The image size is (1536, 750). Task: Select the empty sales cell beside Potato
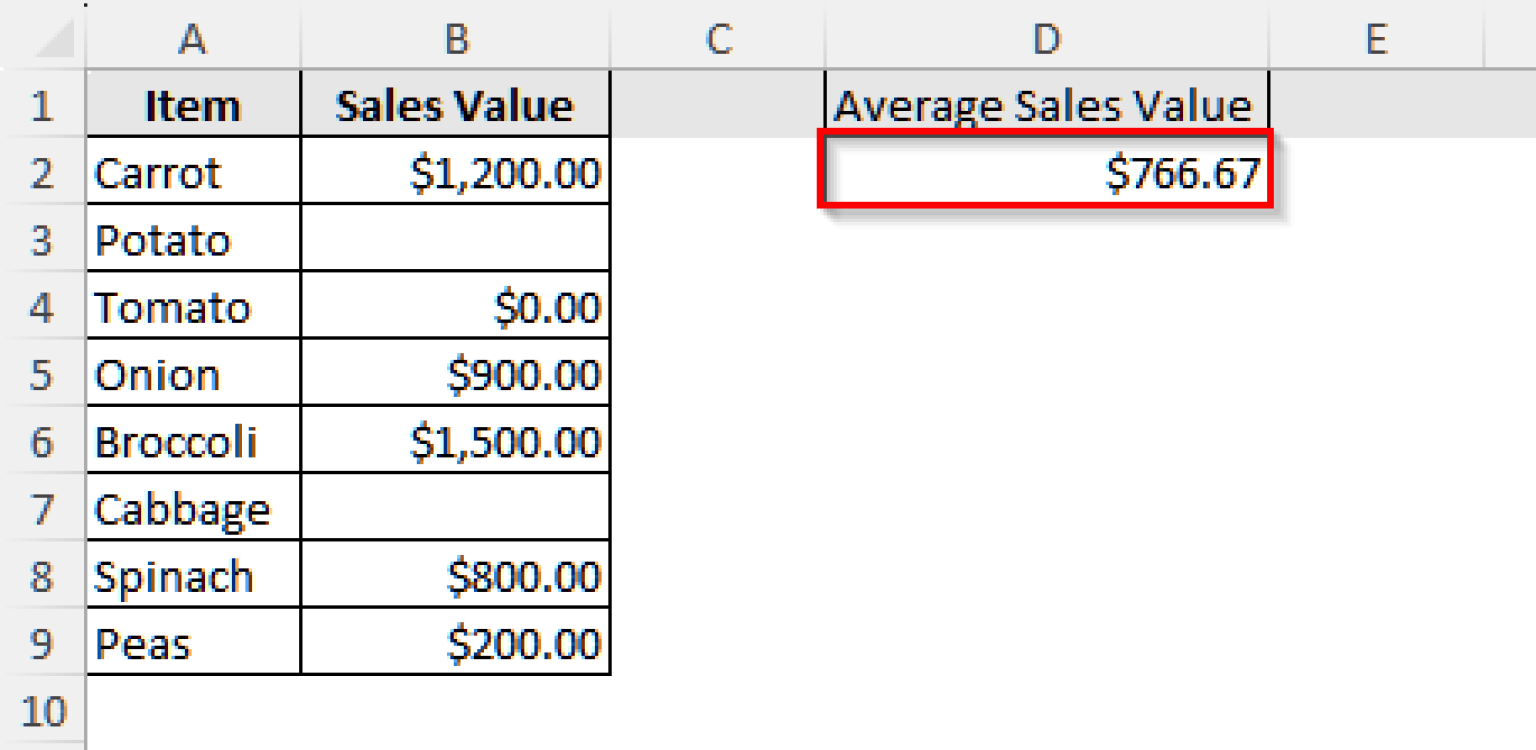click(x=456, y=240)
